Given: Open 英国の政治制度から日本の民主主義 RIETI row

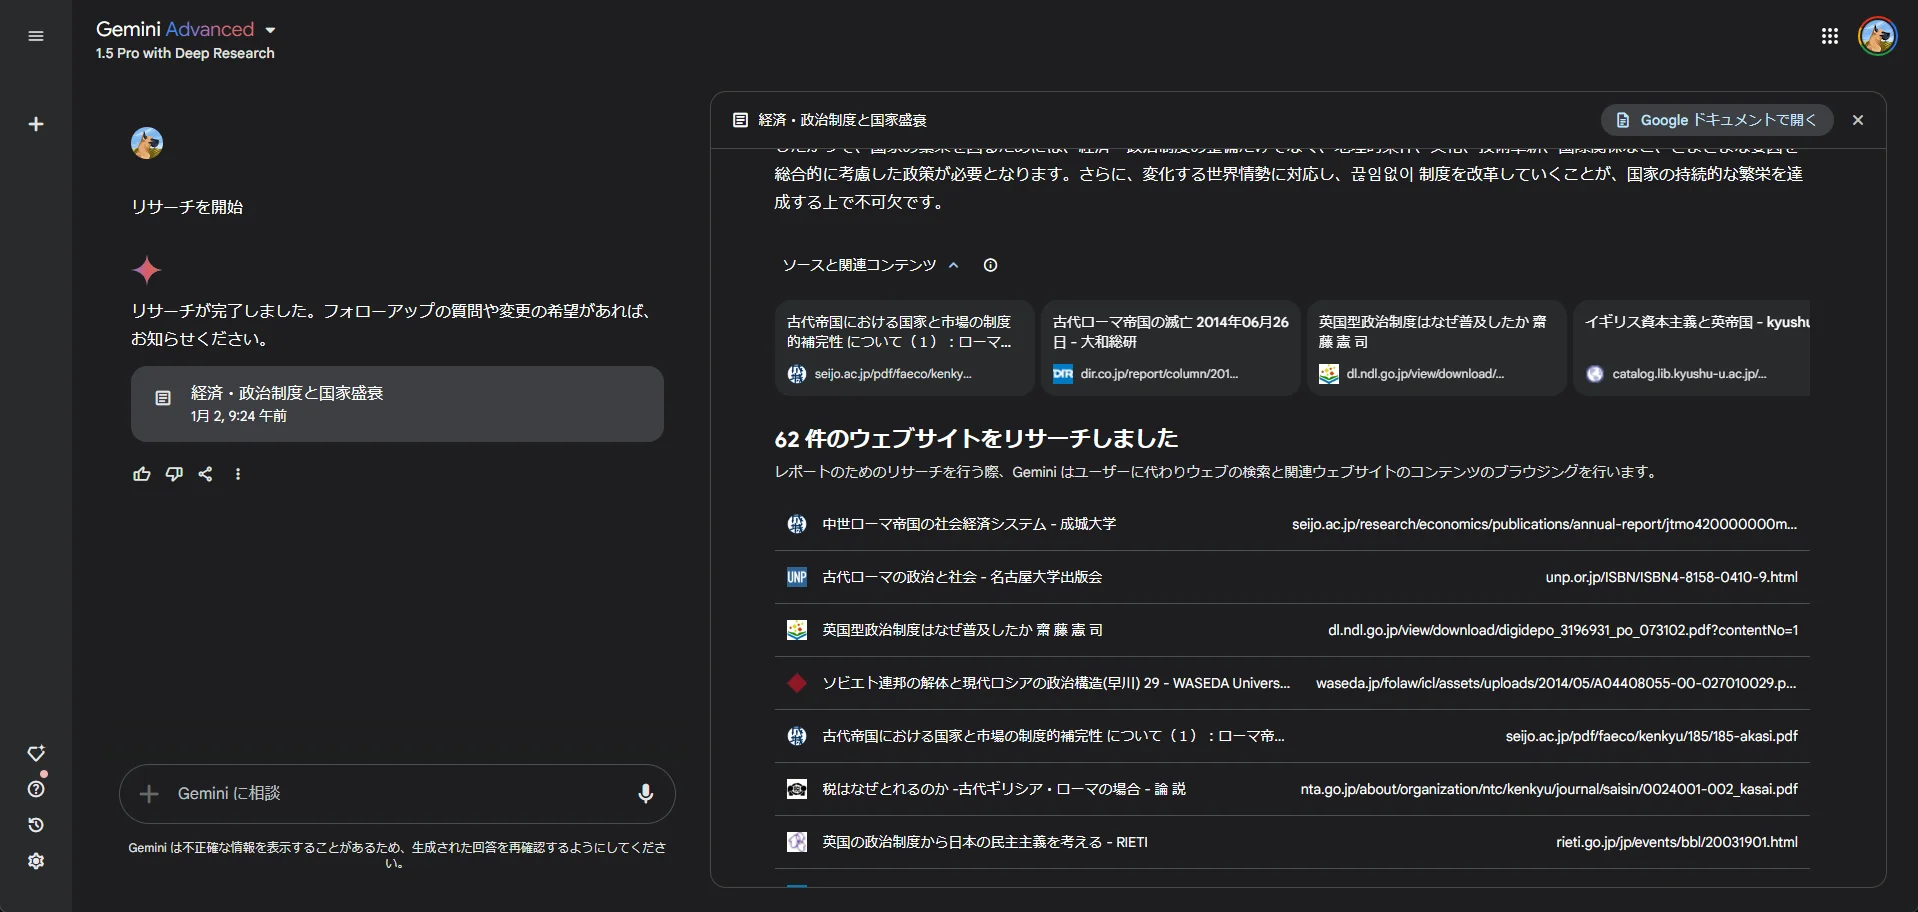Looking at the screenshot, I should [x=1292, y=842].
